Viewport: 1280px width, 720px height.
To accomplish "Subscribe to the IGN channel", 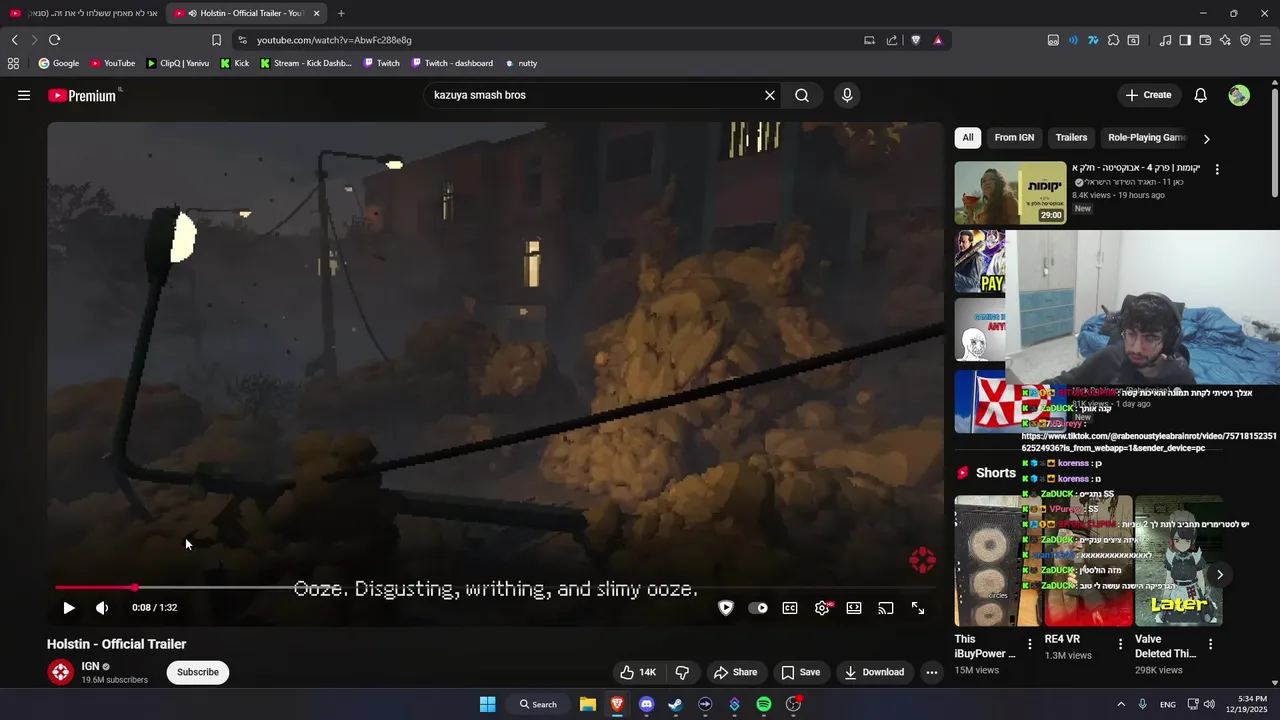I will pos(198,672).
